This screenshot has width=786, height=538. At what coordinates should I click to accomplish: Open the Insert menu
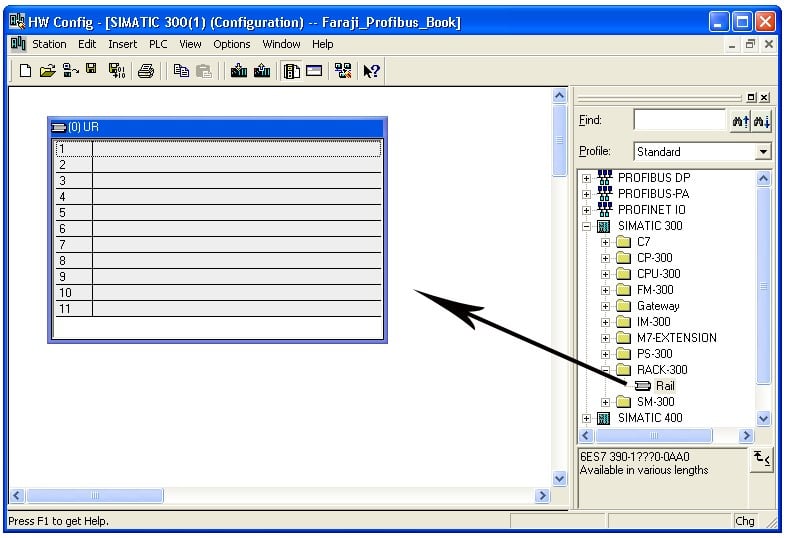(122, 44)
